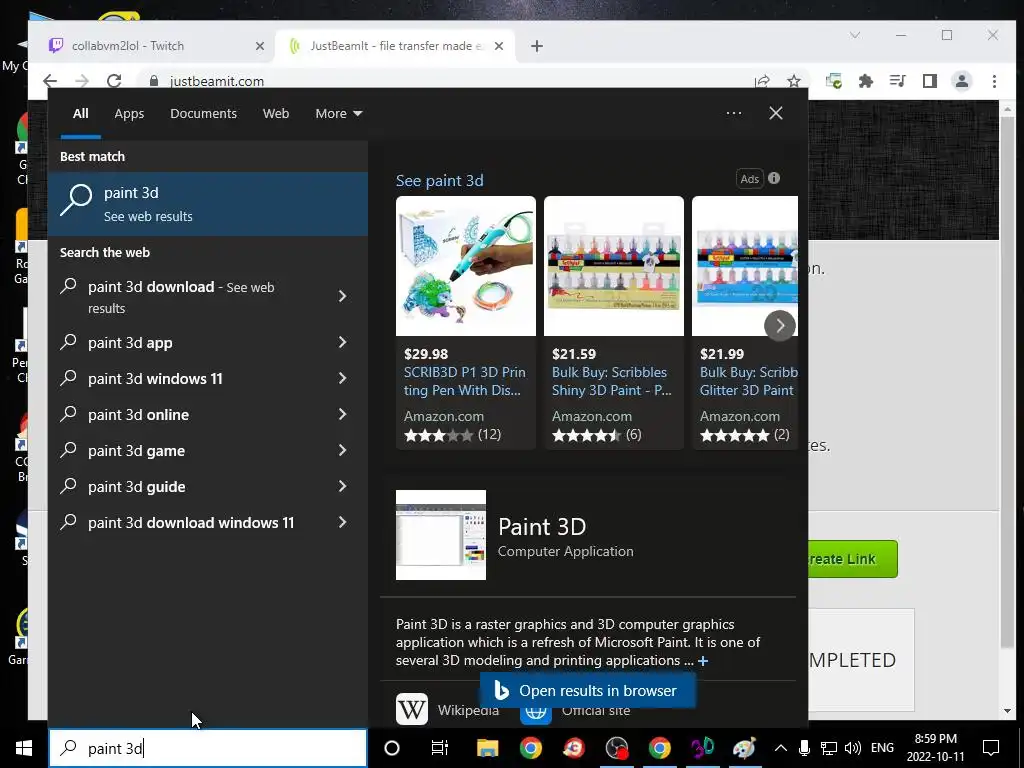Open network status tray icon
This screenshot has height=768, width=1024.
click(x=829, y=748)
